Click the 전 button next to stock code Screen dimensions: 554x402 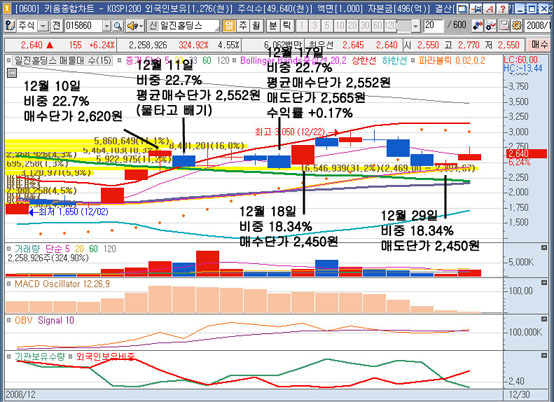(x=57, y=25)
